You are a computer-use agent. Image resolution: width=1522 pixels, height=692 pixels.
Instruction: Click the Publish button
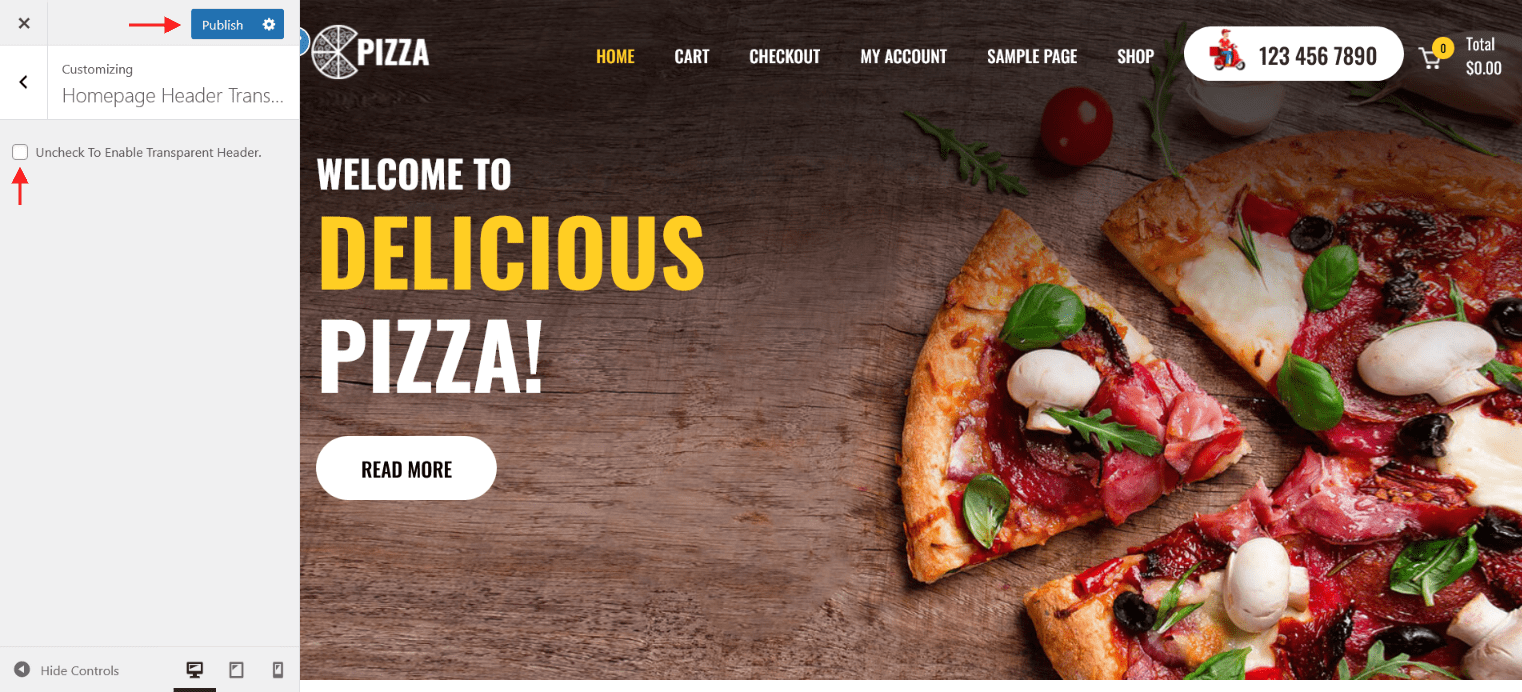(223, 24)
